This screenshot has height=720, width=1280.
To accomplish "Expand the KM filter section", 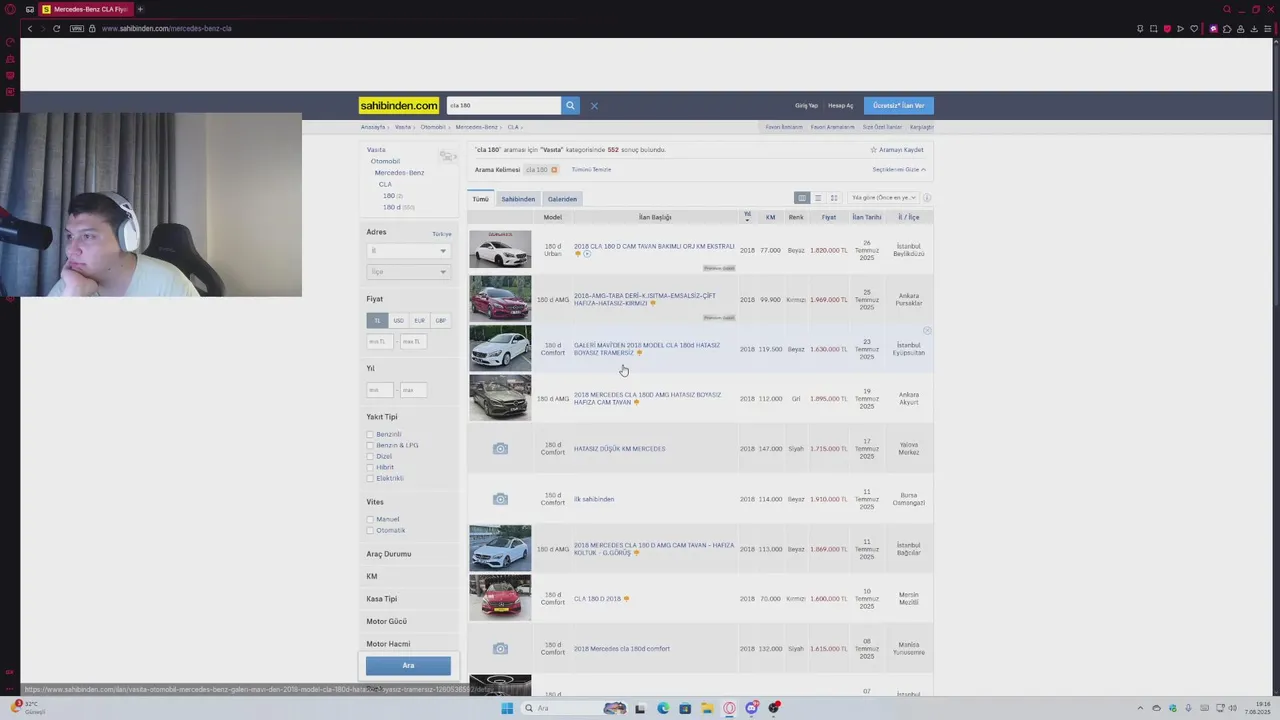I will 372,577.
